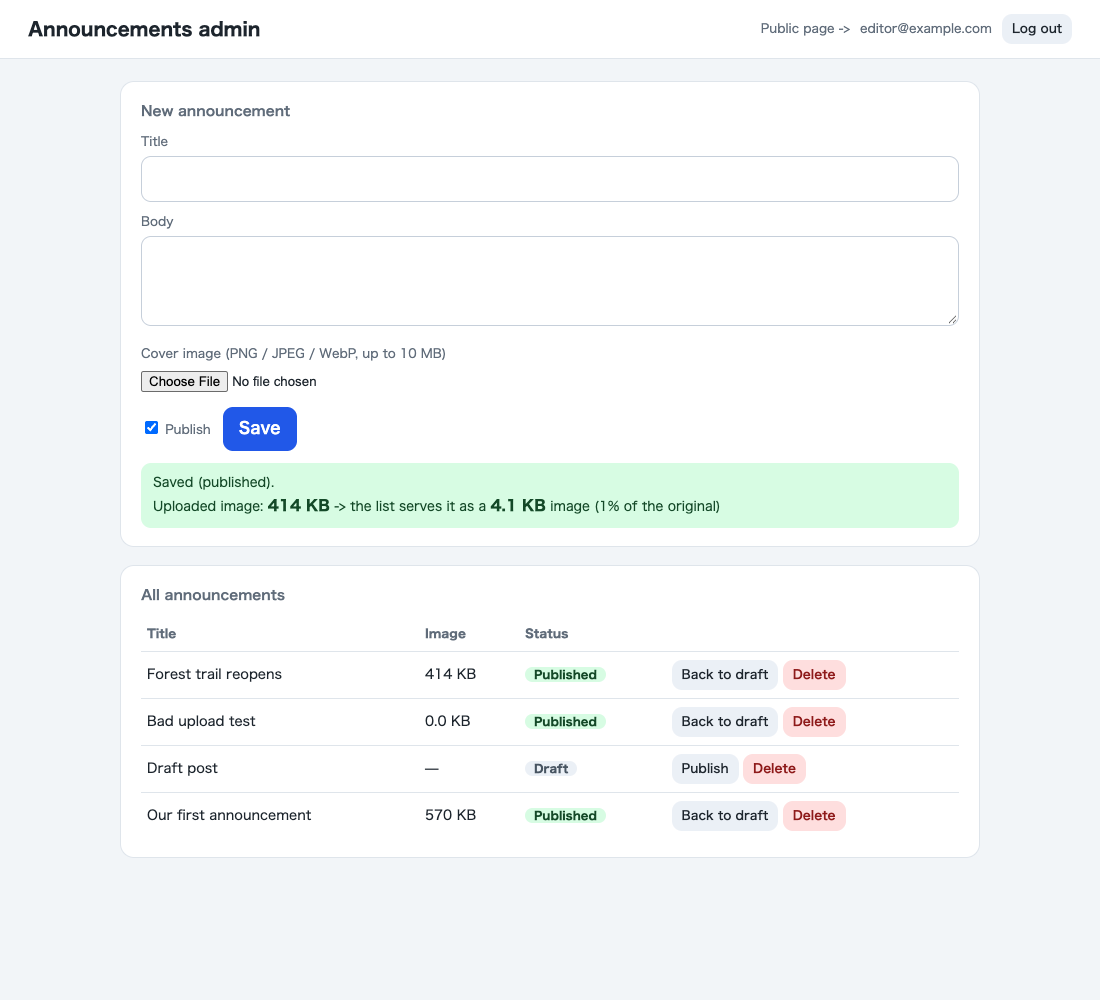
Task: Click Published badge on Our first announcement
Action: [x=565, y=816]
